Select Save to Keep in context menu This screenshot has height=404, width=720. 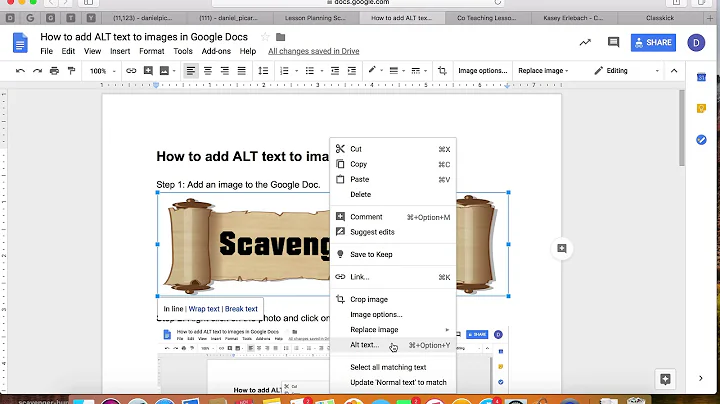[393, 254]
